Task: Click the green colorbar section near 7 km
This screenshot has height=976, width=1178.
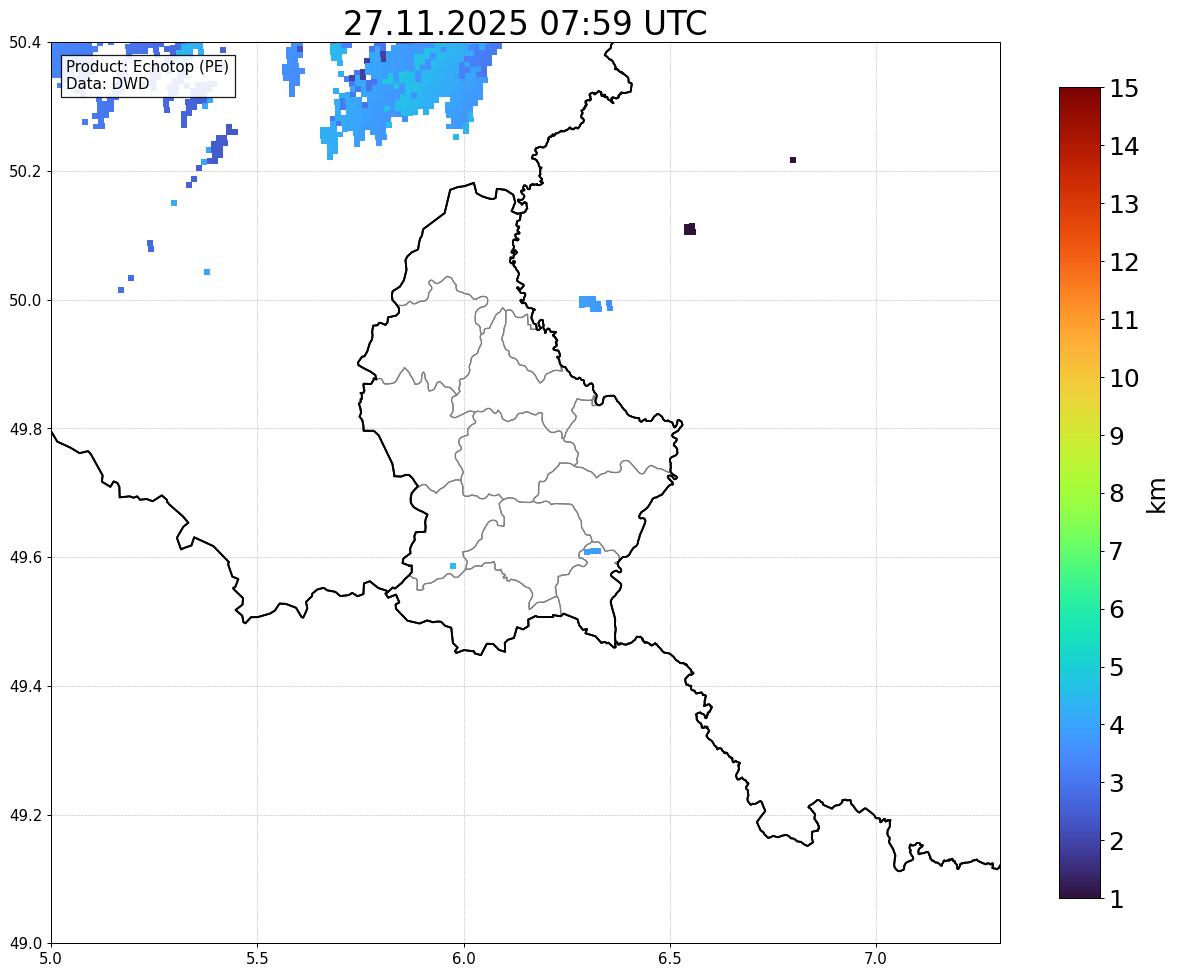Action: coord(1080,551)
